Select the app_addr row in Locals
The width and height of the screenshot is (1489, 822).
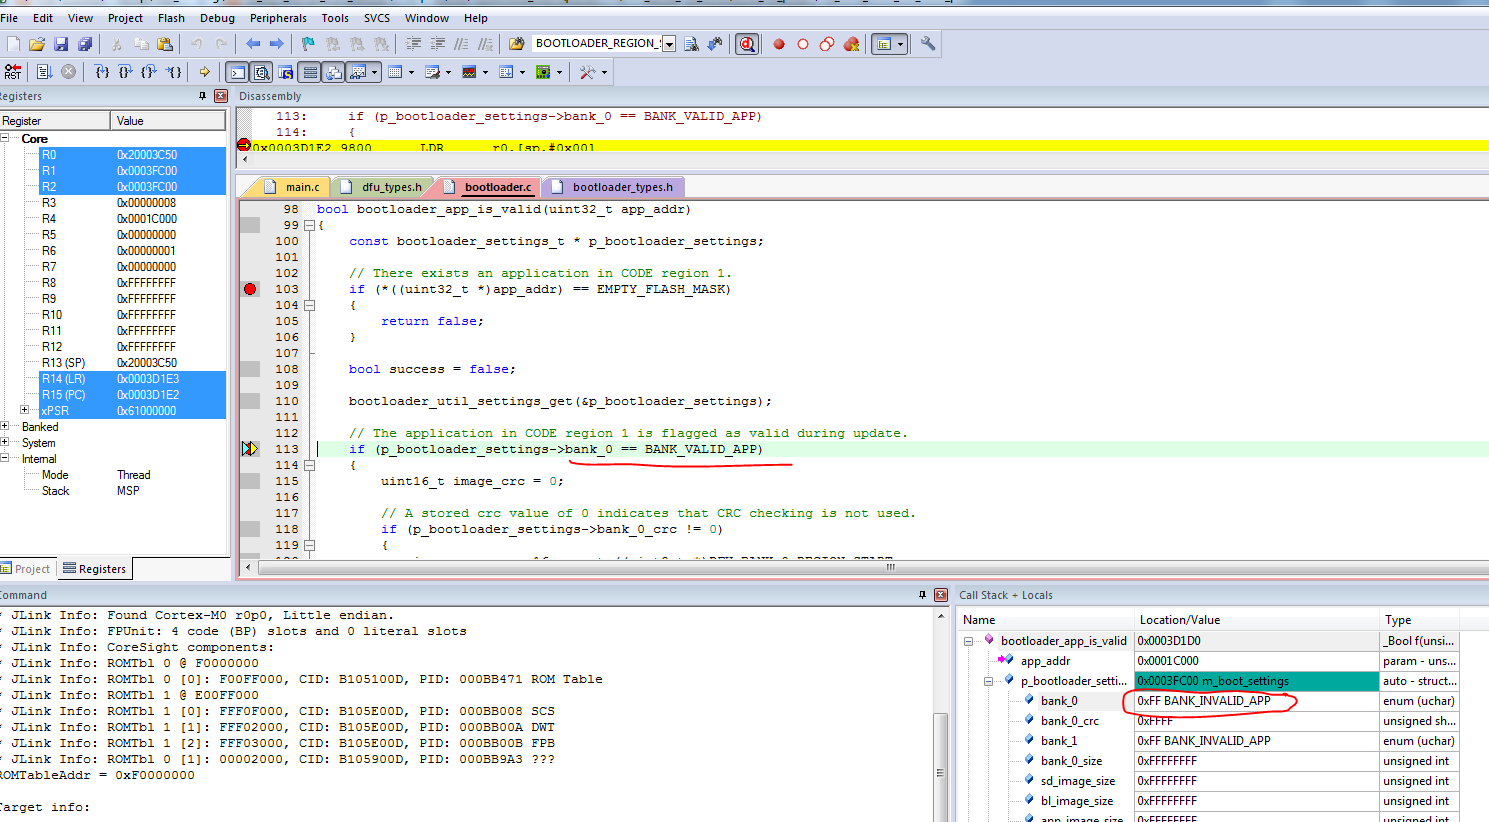(x=1210, y=661)
